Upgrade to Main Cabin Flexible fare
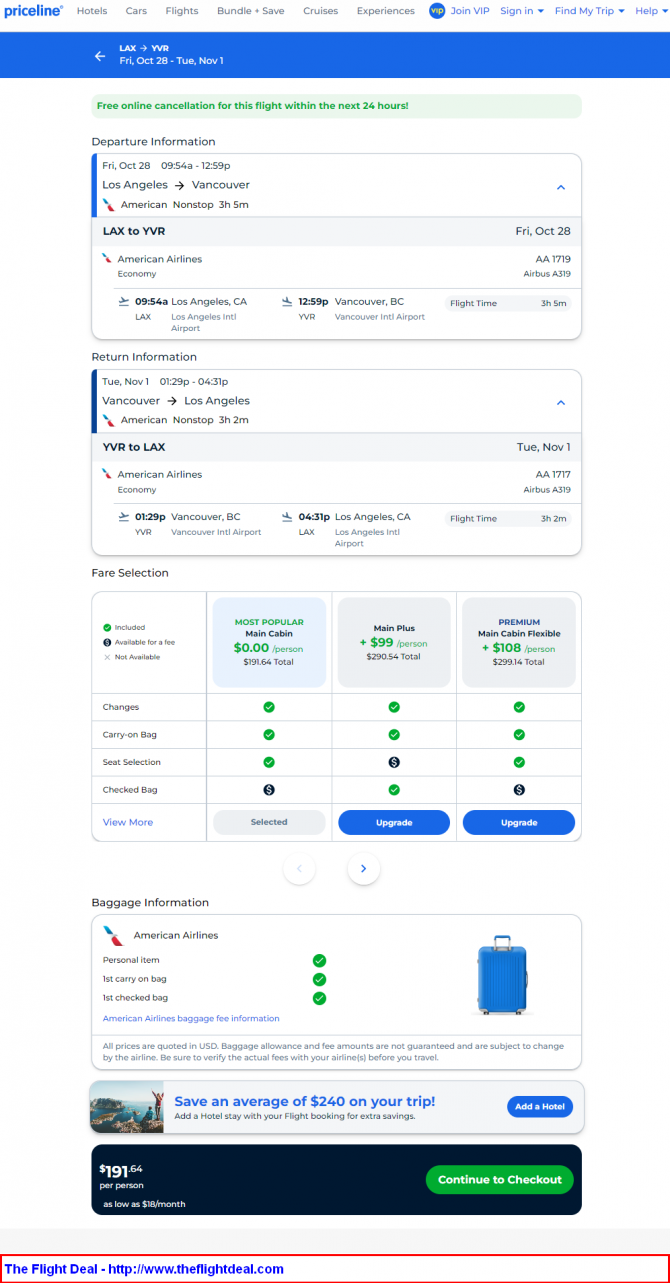 (x=519, y=822)
